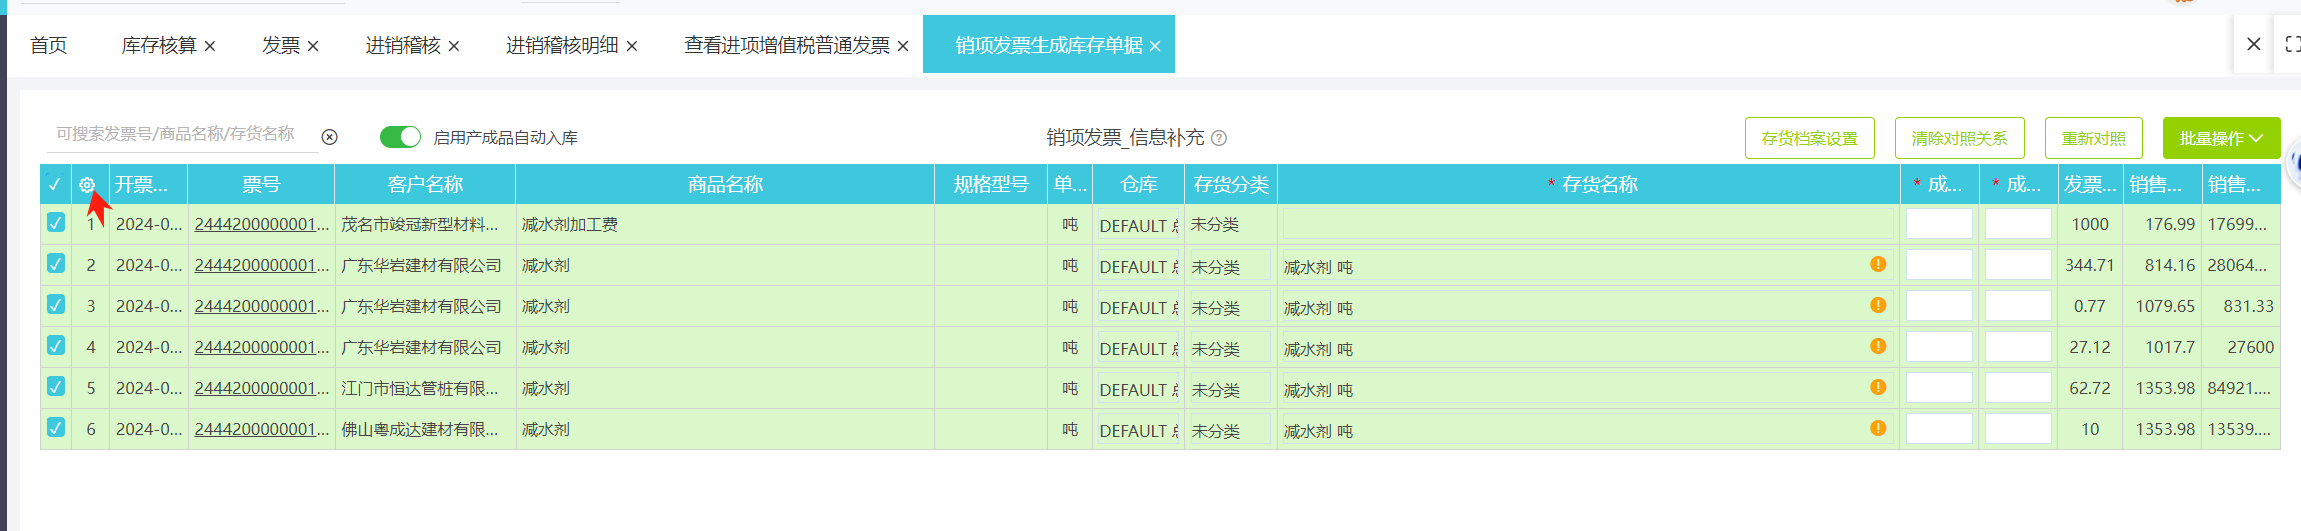This screenshot has height=531, width=2301.
Task: Close the 进销稽核 tab via its X
Action: click(454, 46)
